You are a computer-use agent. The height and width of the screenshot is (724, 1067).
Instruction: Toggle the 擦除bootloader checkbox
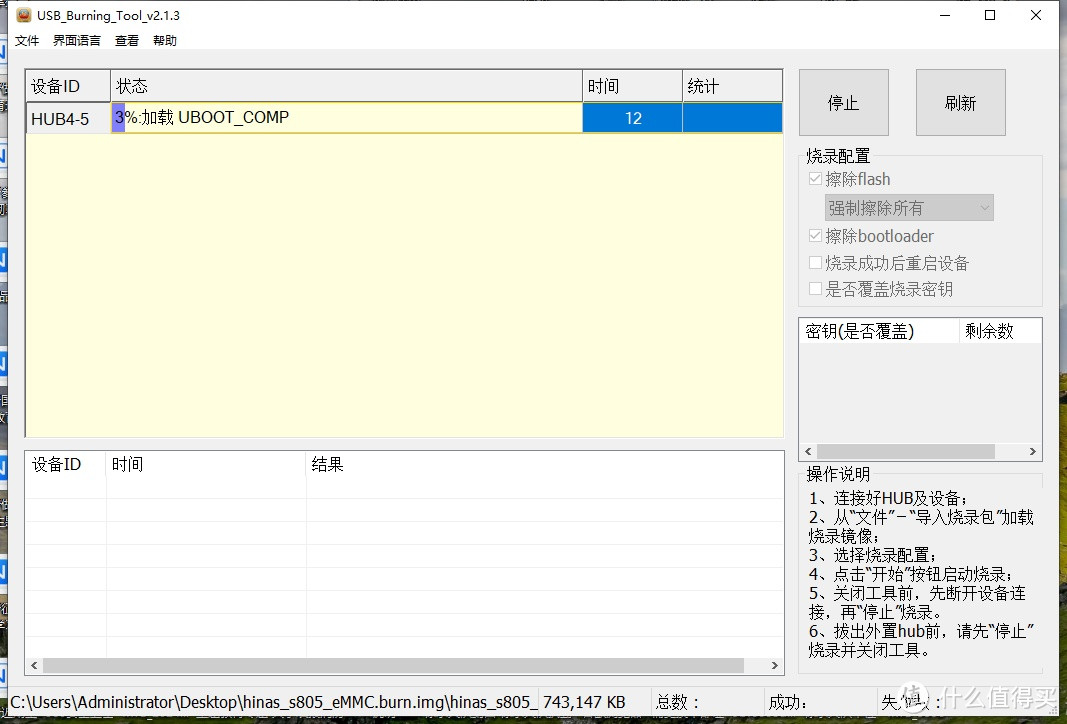[816, 237]
